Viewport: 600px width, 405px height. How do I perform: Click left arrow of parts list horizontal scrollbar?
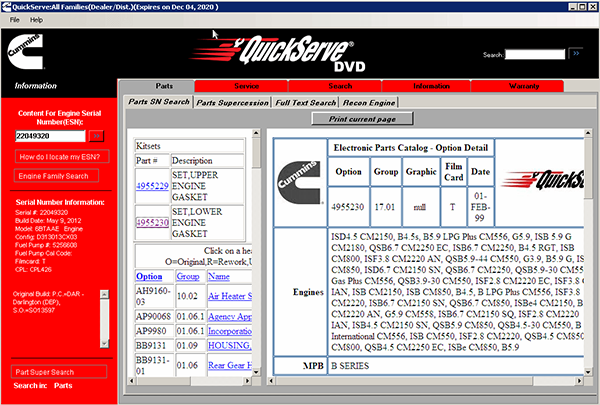click(132, 381)
